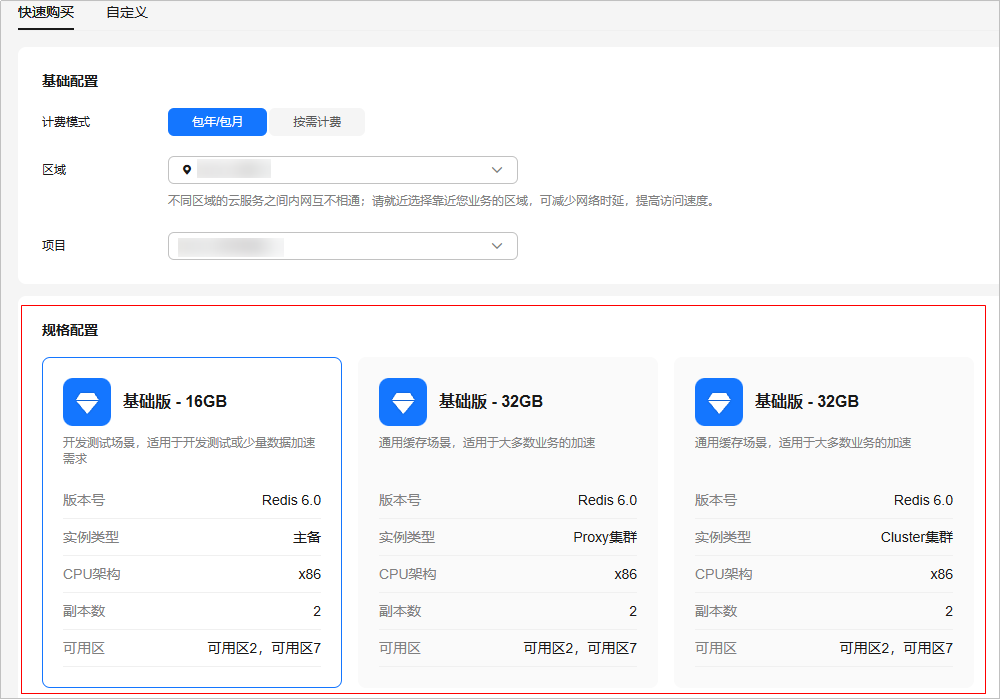The height and width of the screenshot is (699, 1000).
Task: Select 包年/包月 billing mode
Action: coord(217,122)
